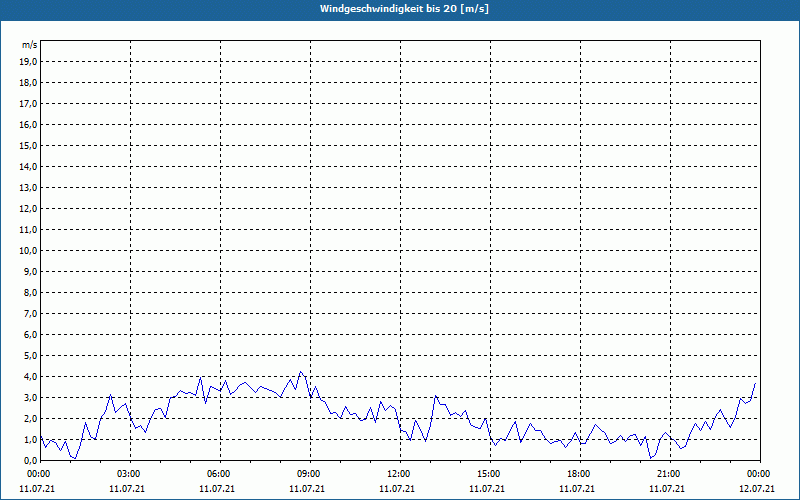Click the 12.07.21 date label
Screen dimensions: 800x500
coord(757,489)
